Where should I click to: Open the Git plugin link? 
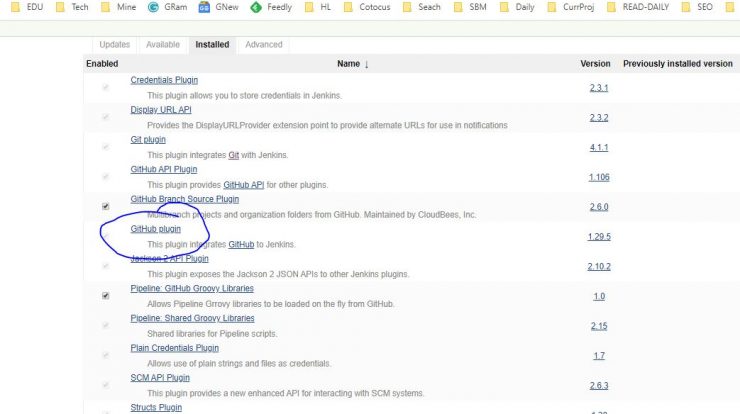[148, 140]
